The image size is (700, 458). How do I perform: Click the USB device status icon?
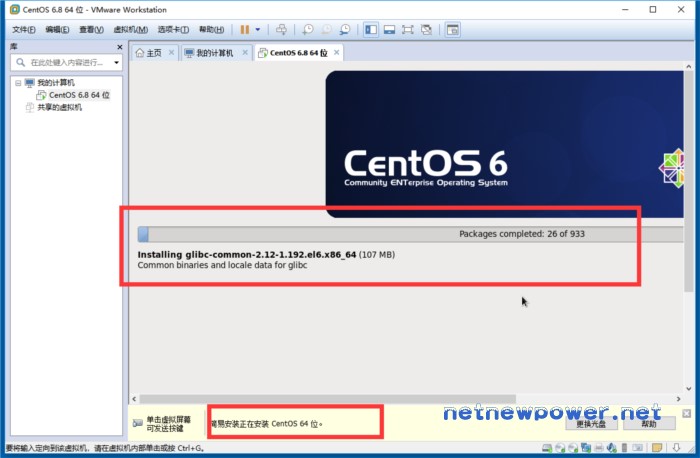point(625,448)
